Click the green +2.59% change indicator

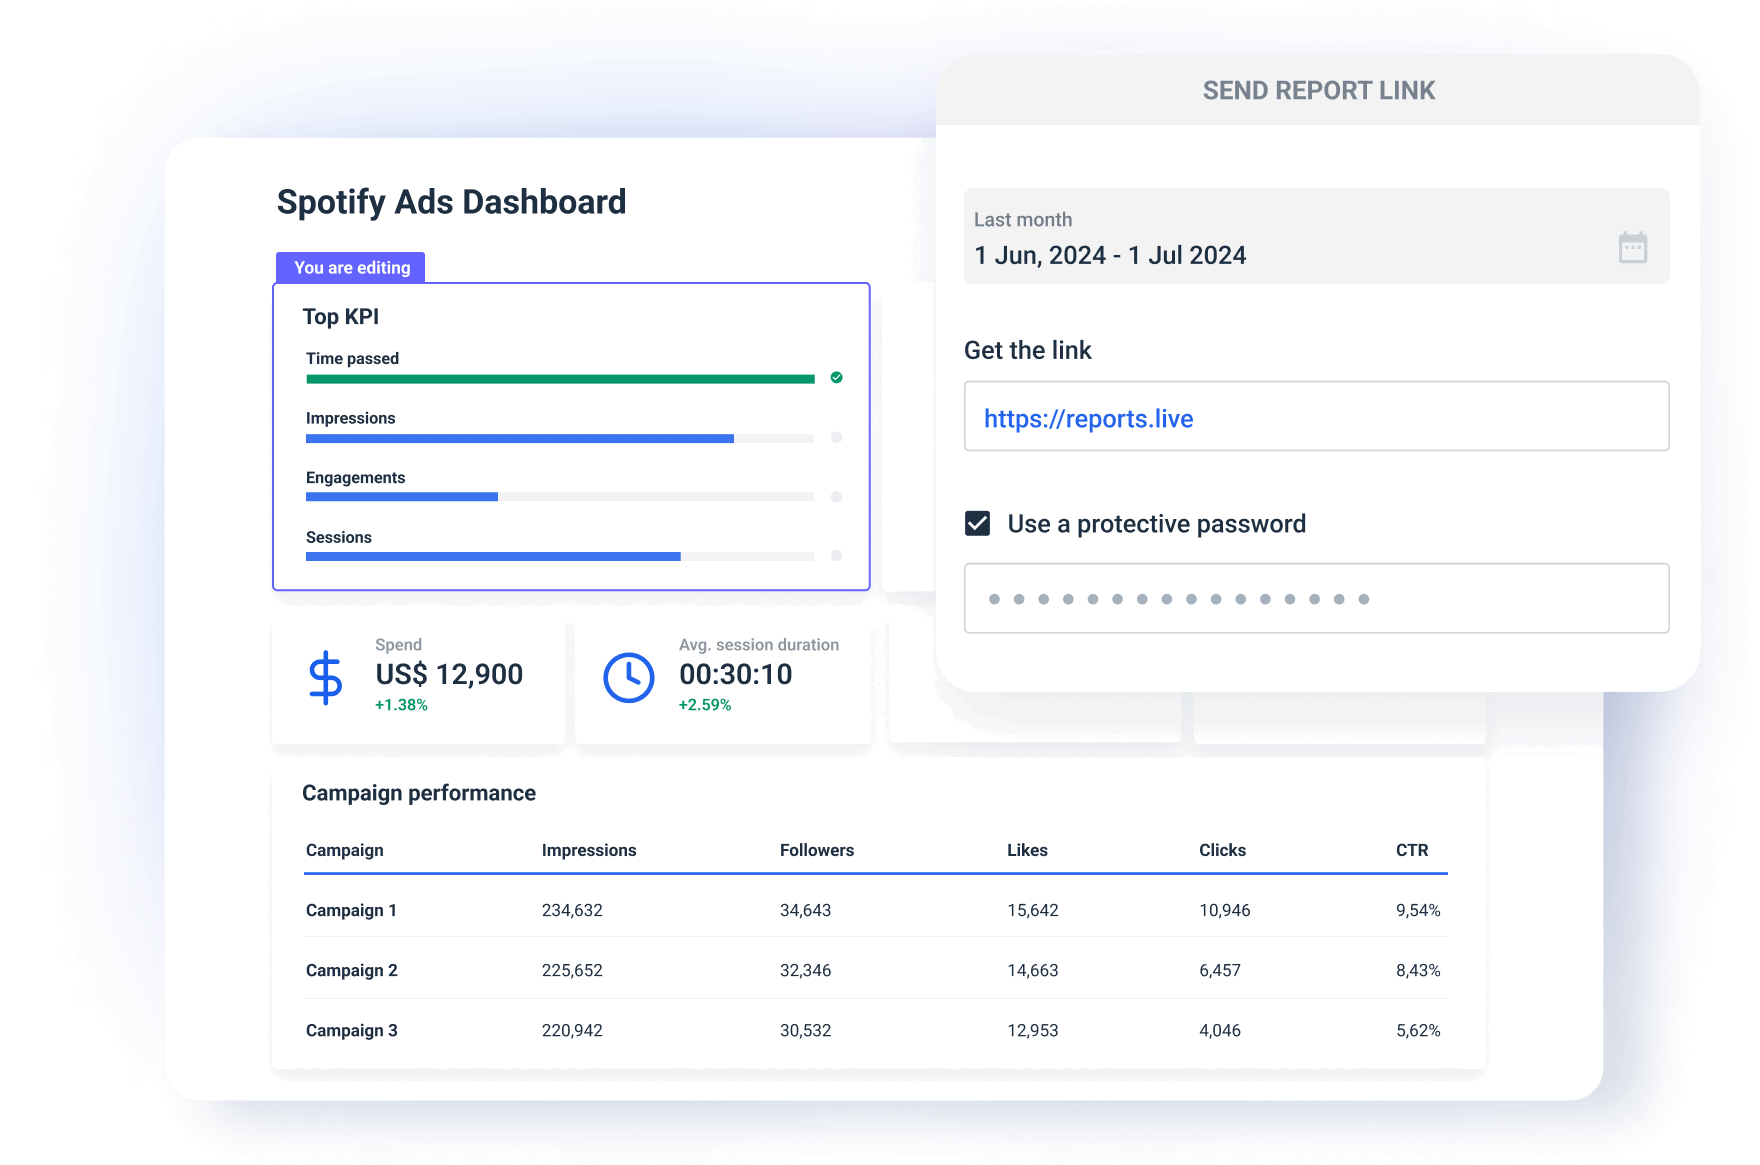click(x=703, y=704)
